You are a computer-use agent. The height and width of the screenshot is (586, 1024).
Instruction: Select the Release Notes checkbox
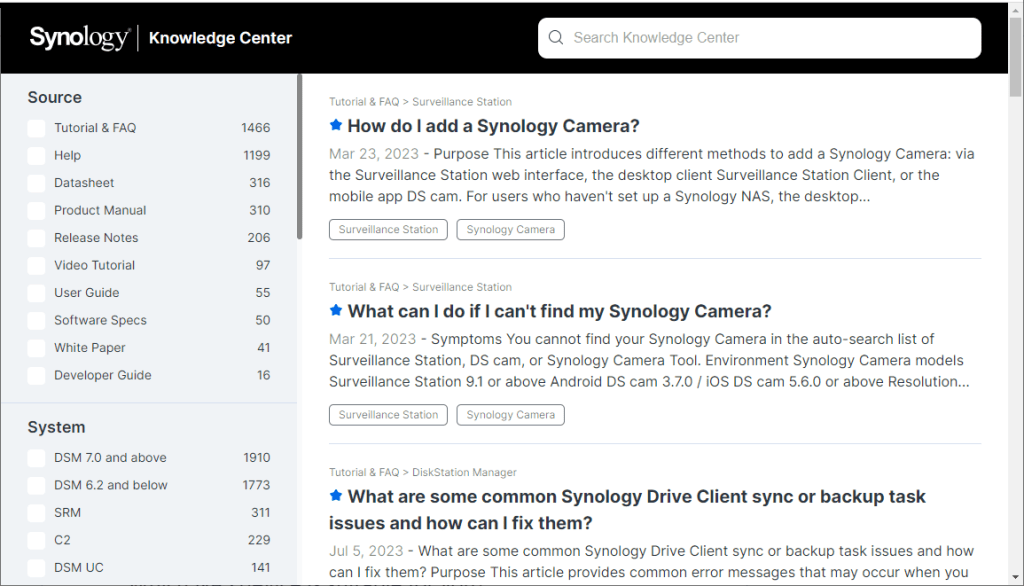click(x=37, y=238)
